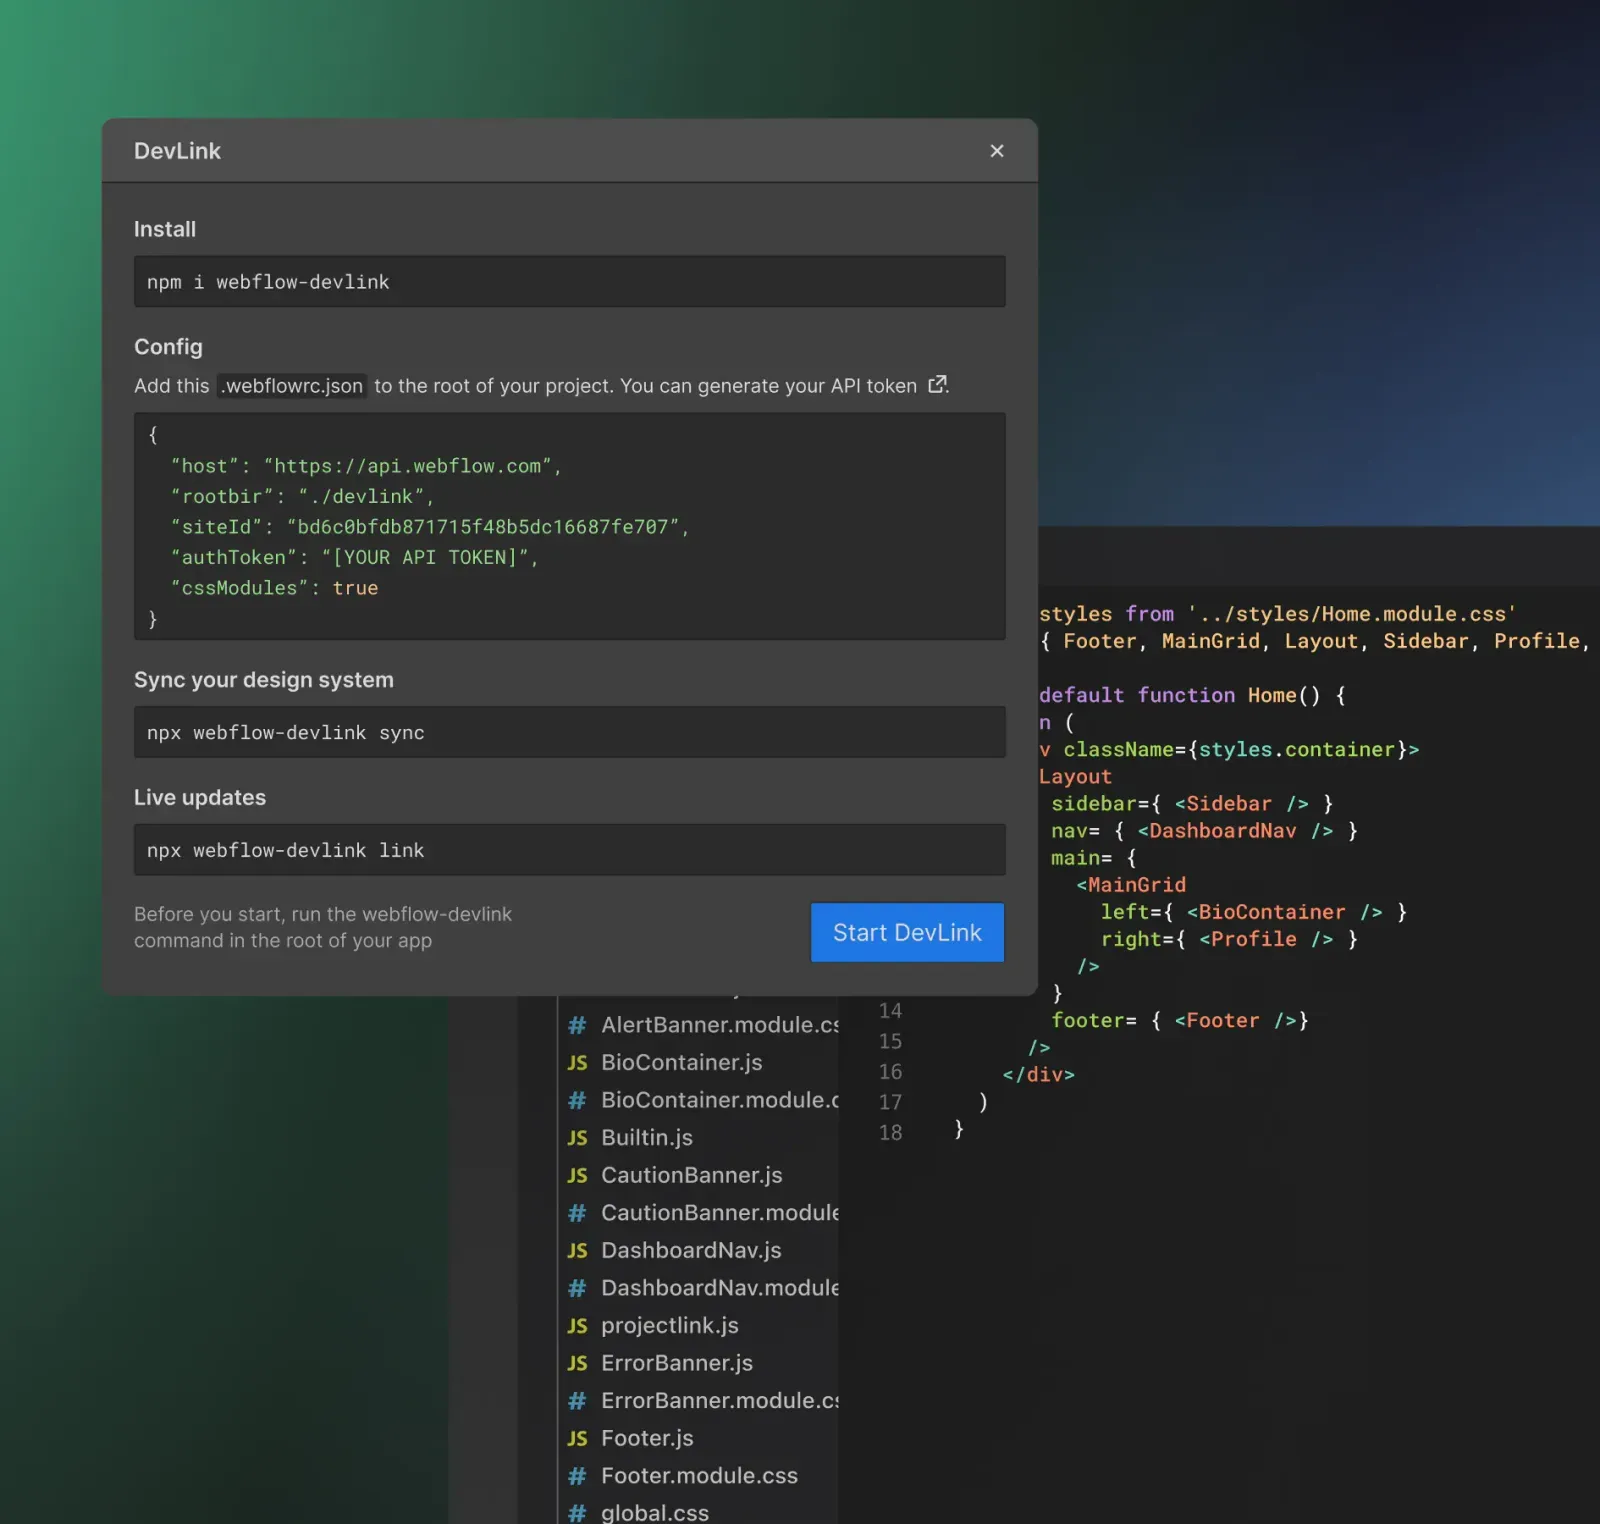This screenshot has width=1600, height=1524.
Task: Click the JS icon beside BioContainer.js
Action: pyautogui.click(x=577, y=1062)
